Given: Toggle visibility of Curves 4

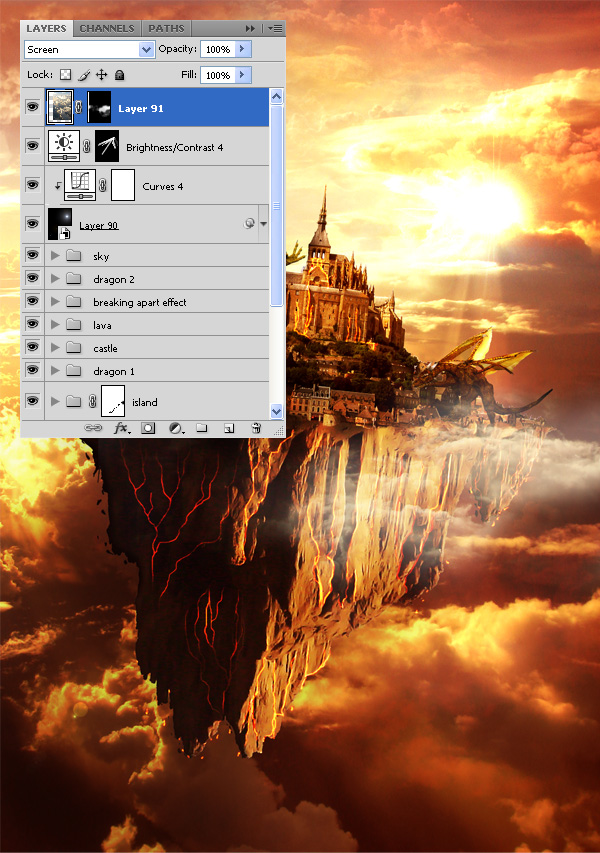Looking at the screenshot, I should [x=33, y=185].
